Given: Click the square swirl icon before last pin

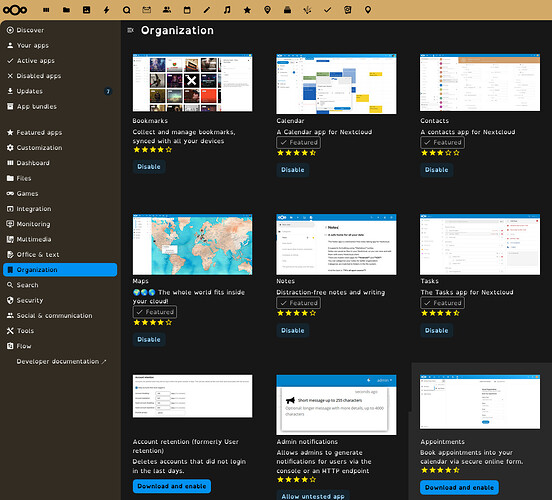Looking at the screenshot, I should (347, 10).
